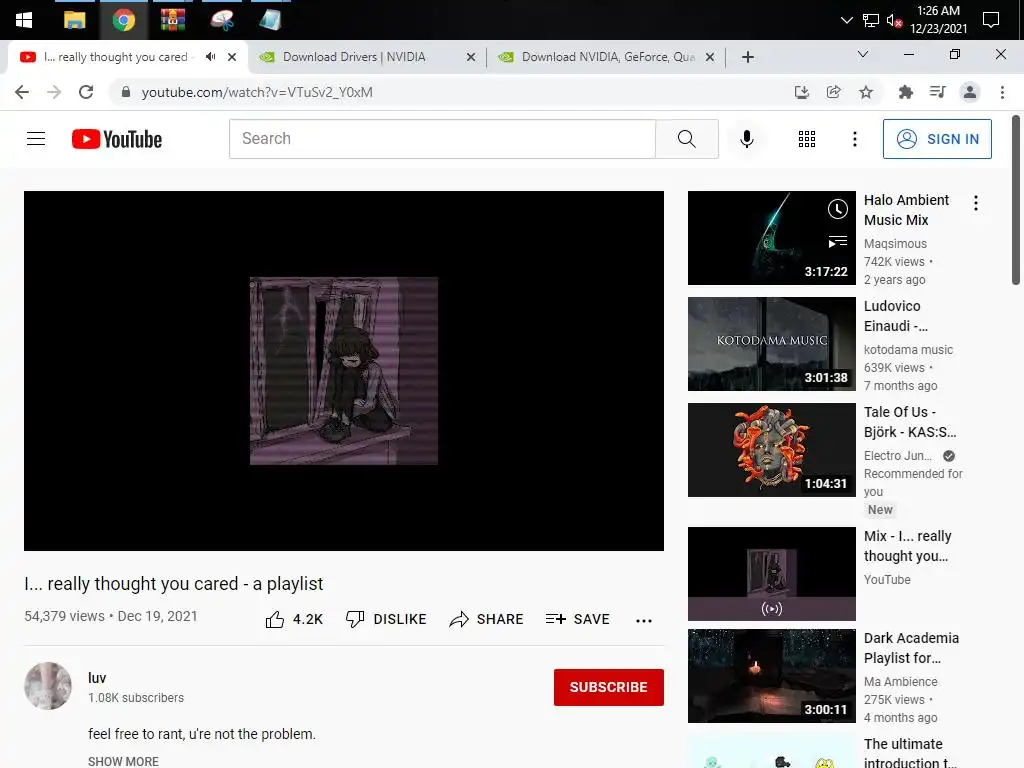1024x768 pixels.
Task: Share the video via SHARE
Action: coord(487,619)
